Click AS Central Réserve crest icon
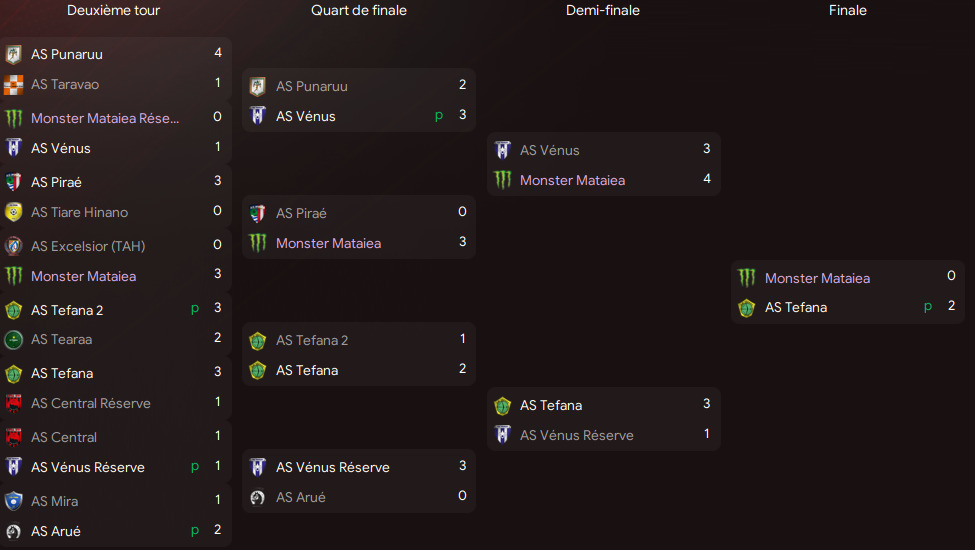975x550 pixels. point(14,404)
